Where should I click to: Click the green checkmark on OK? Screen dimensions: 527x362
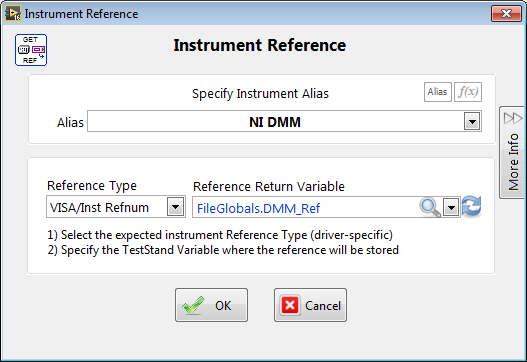pyautogui.click(x=193, y=305)
